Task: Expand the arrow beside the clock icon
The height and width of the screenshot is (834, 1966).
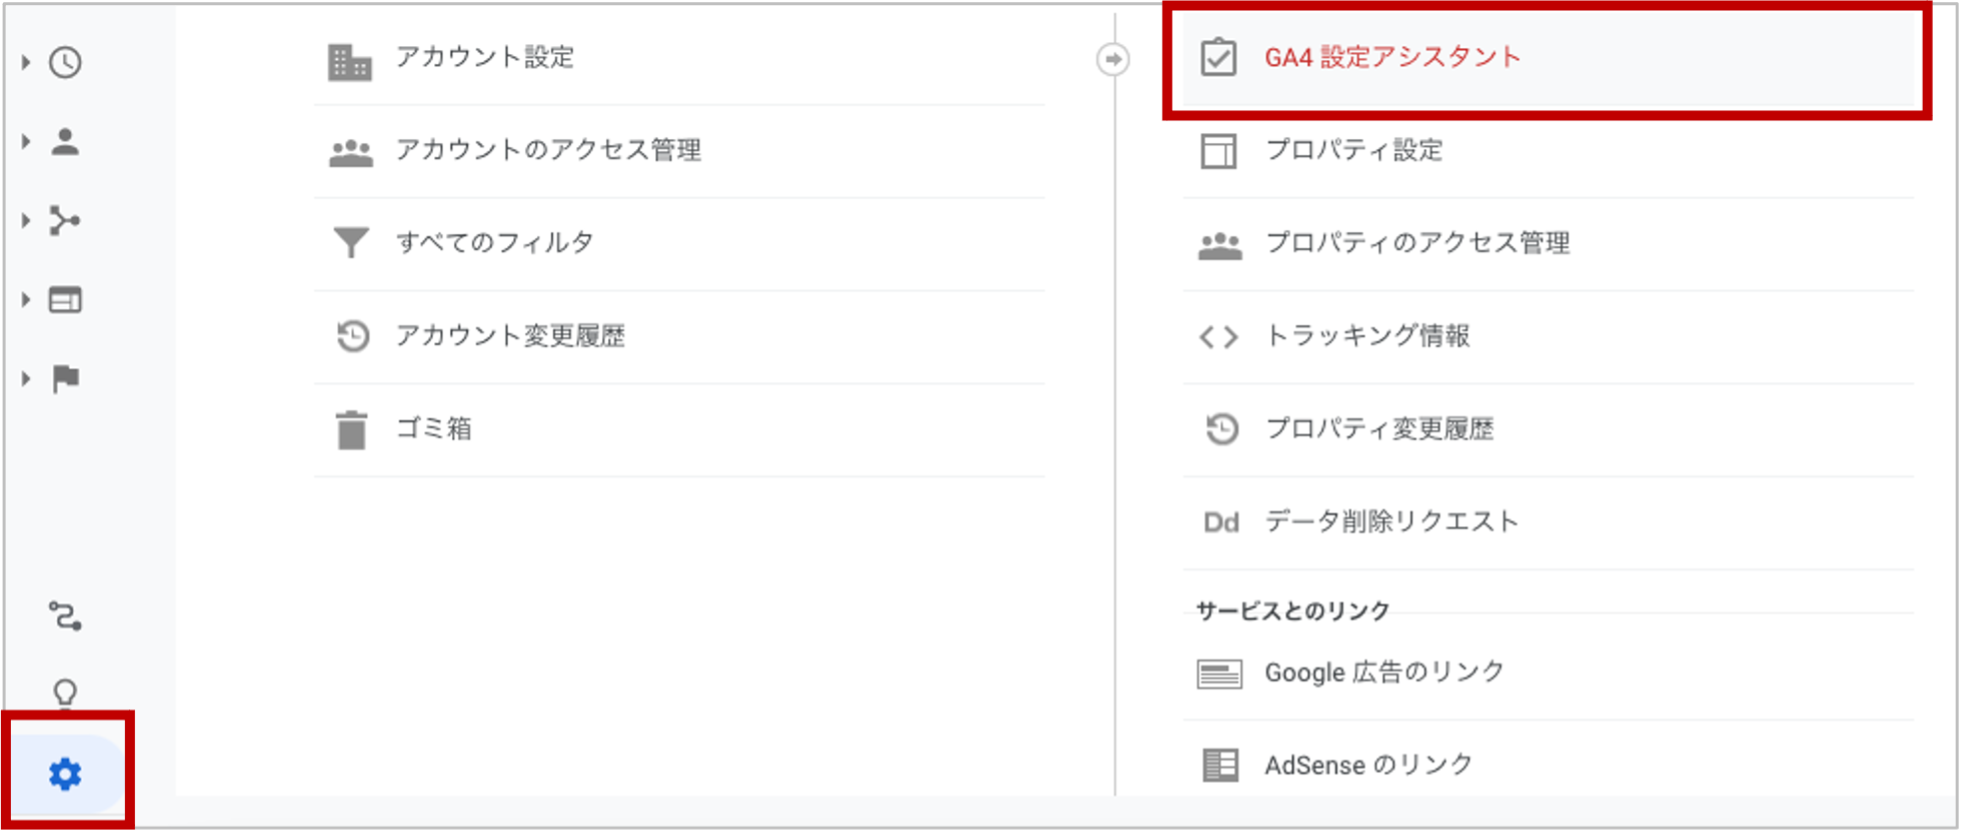Action: pos(25,62)
